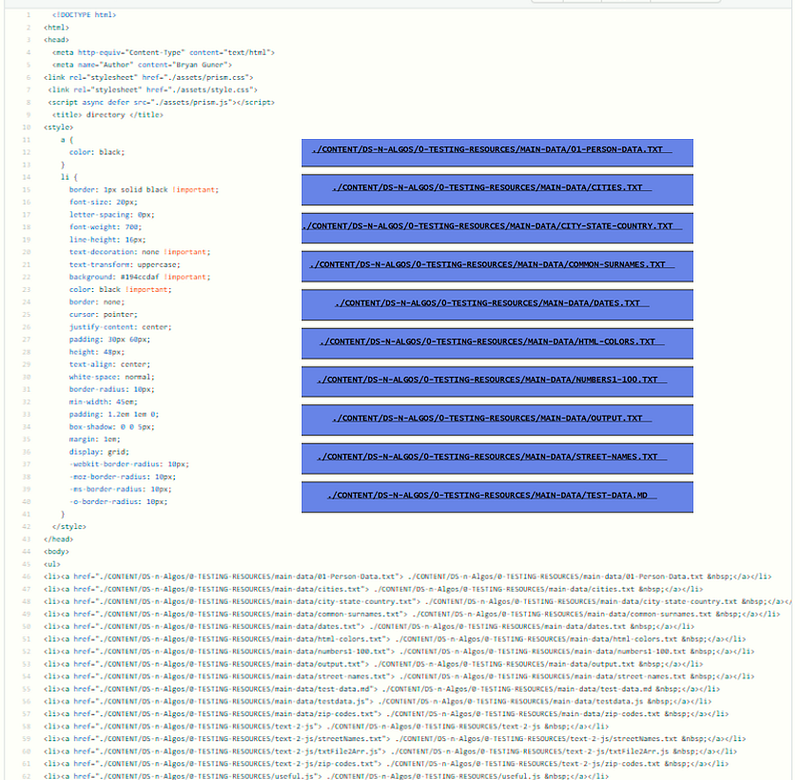Screen dimensions: 800x780
Task: Click the "justify-content: center" line
Action: pos(120,327)
